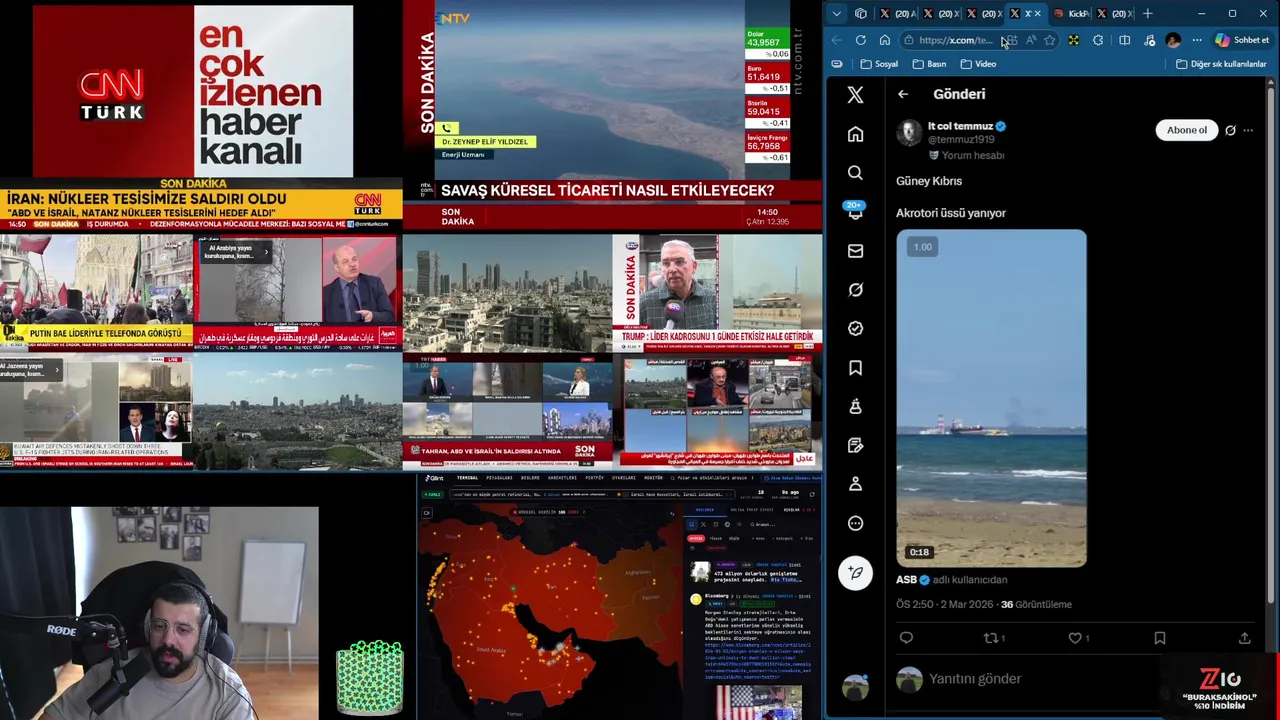Image resolution: width=1280 pixels, height=720 pixels.
Task: Click the browser Back arrow
Action: 837,40
